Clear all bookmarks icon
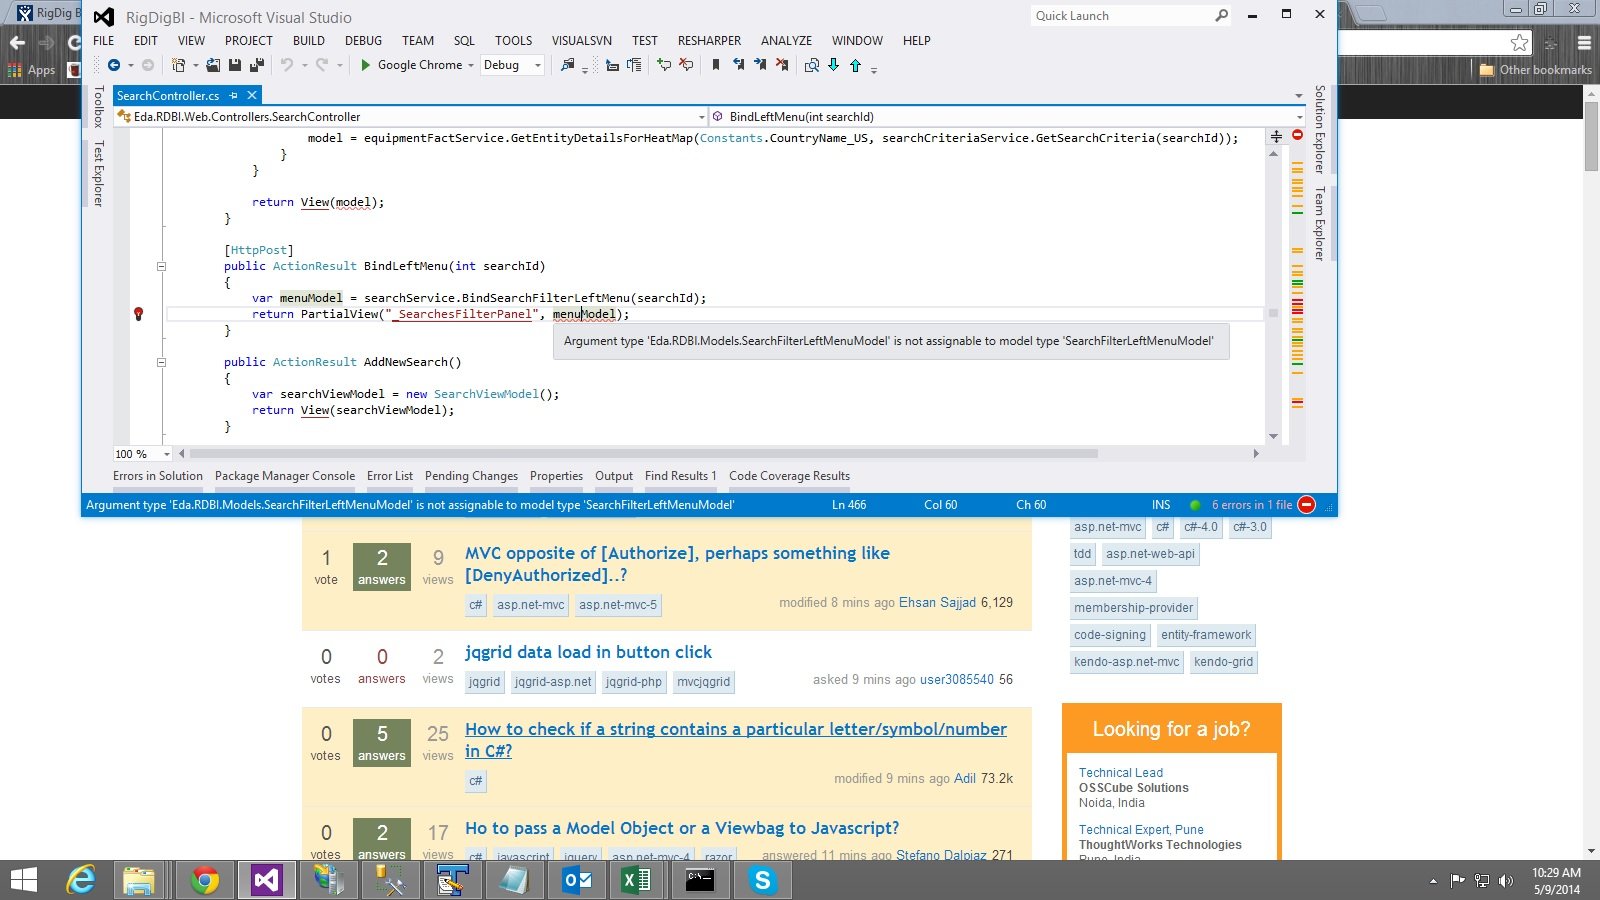The image size is (1600, 900). 782,65
